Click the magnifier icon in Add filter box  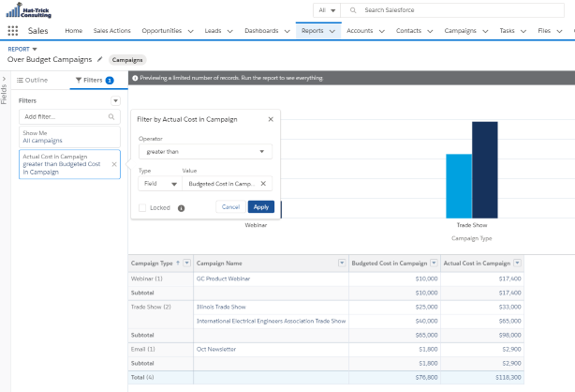pyautogui.click(x=111, y=117)
